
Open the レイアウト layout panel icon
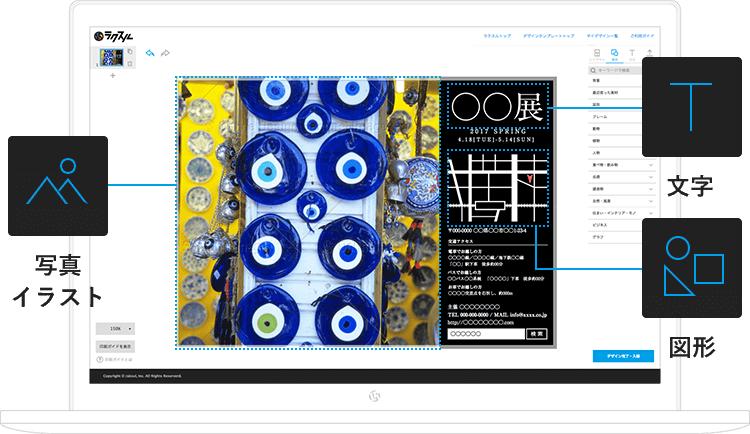click(597, 54)
